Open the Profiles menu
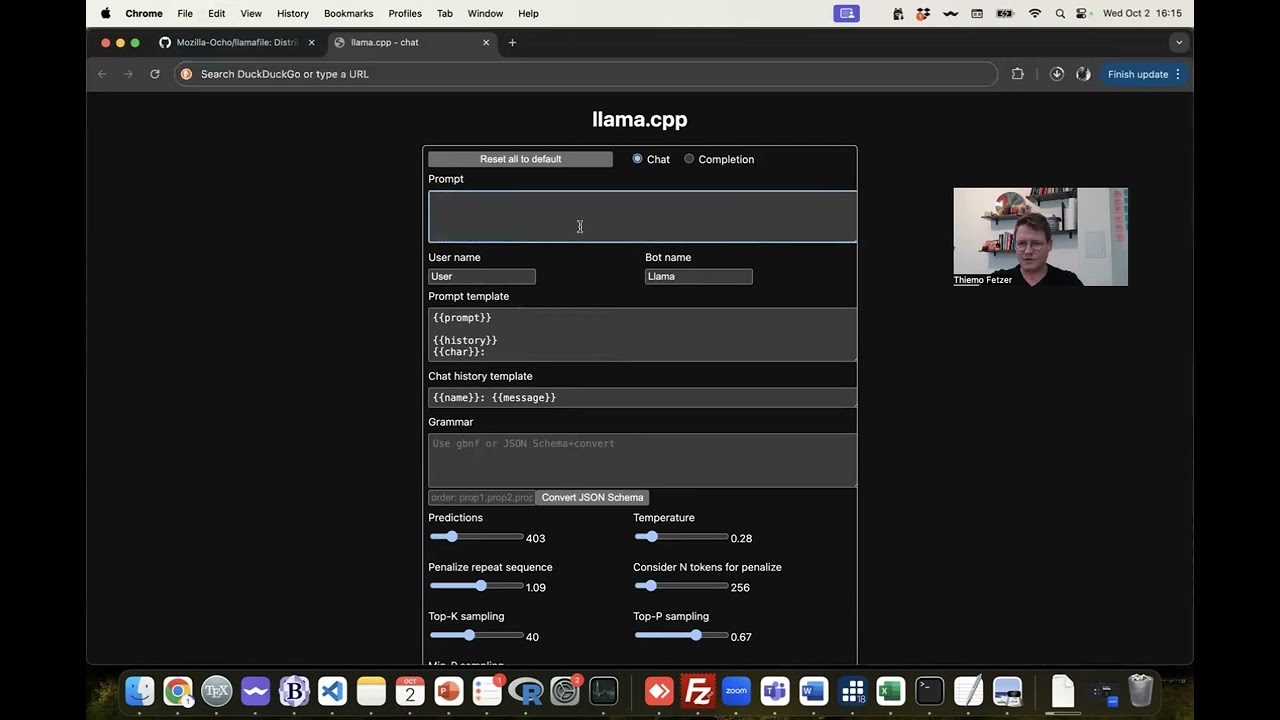This screenshot has width=1280, height=720. (x=405, y=13)
